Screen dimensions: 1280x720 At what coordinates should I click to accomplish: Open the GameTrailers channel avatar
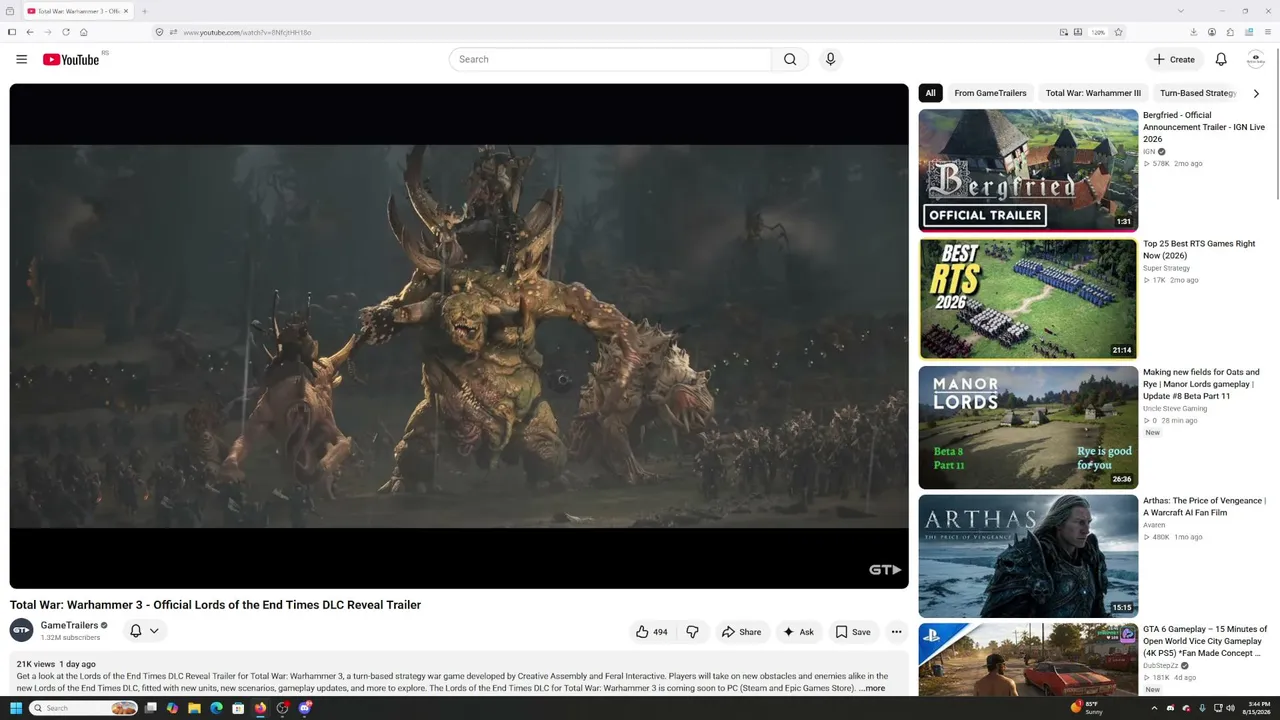click(21, 631)
